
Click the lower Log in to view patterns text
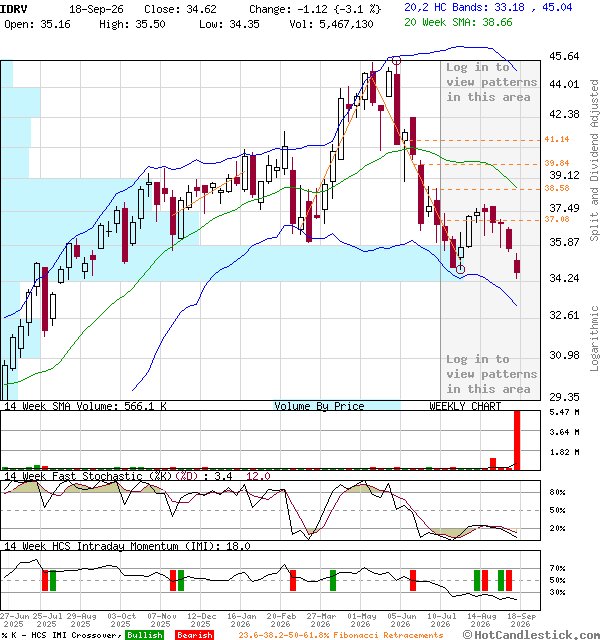pos(491,374)
